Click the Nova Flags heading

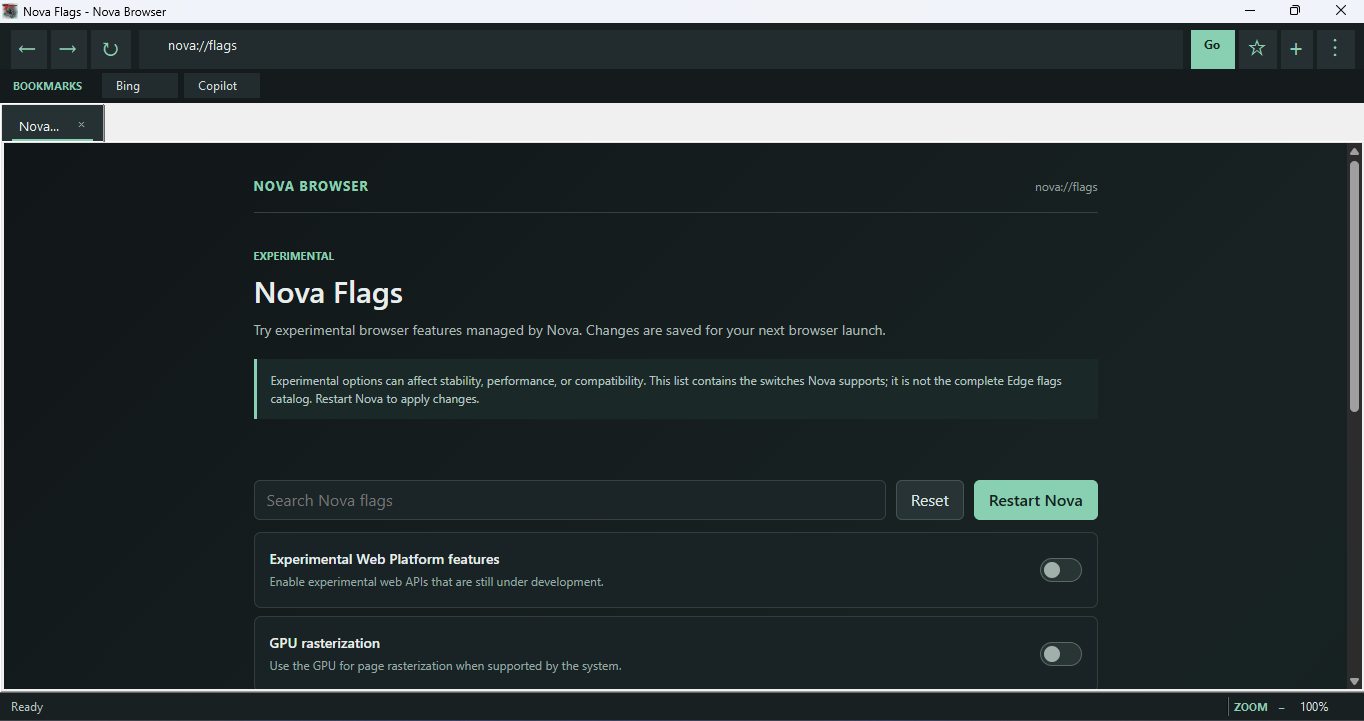point(328,293)
